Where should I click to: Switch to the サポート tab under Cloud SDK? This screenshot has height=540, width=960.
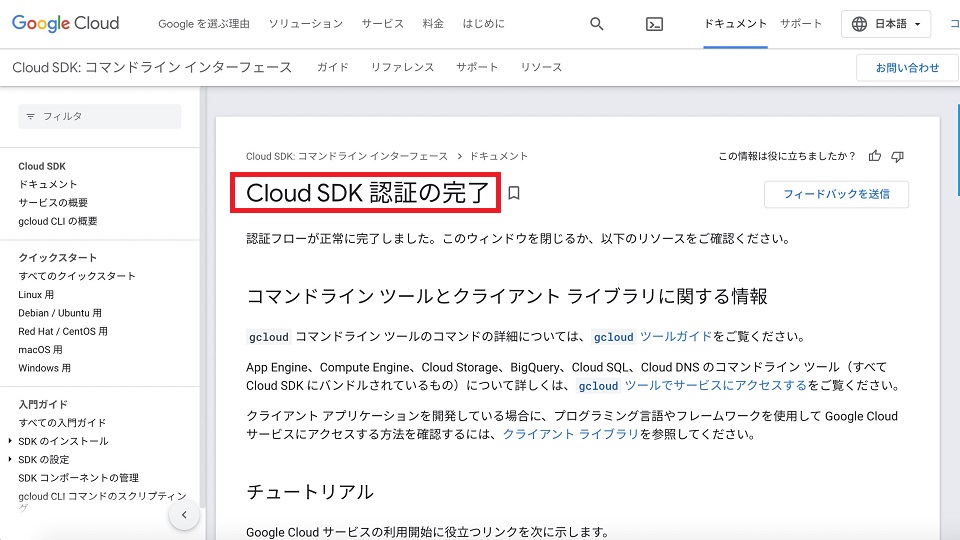coord(477,67)
